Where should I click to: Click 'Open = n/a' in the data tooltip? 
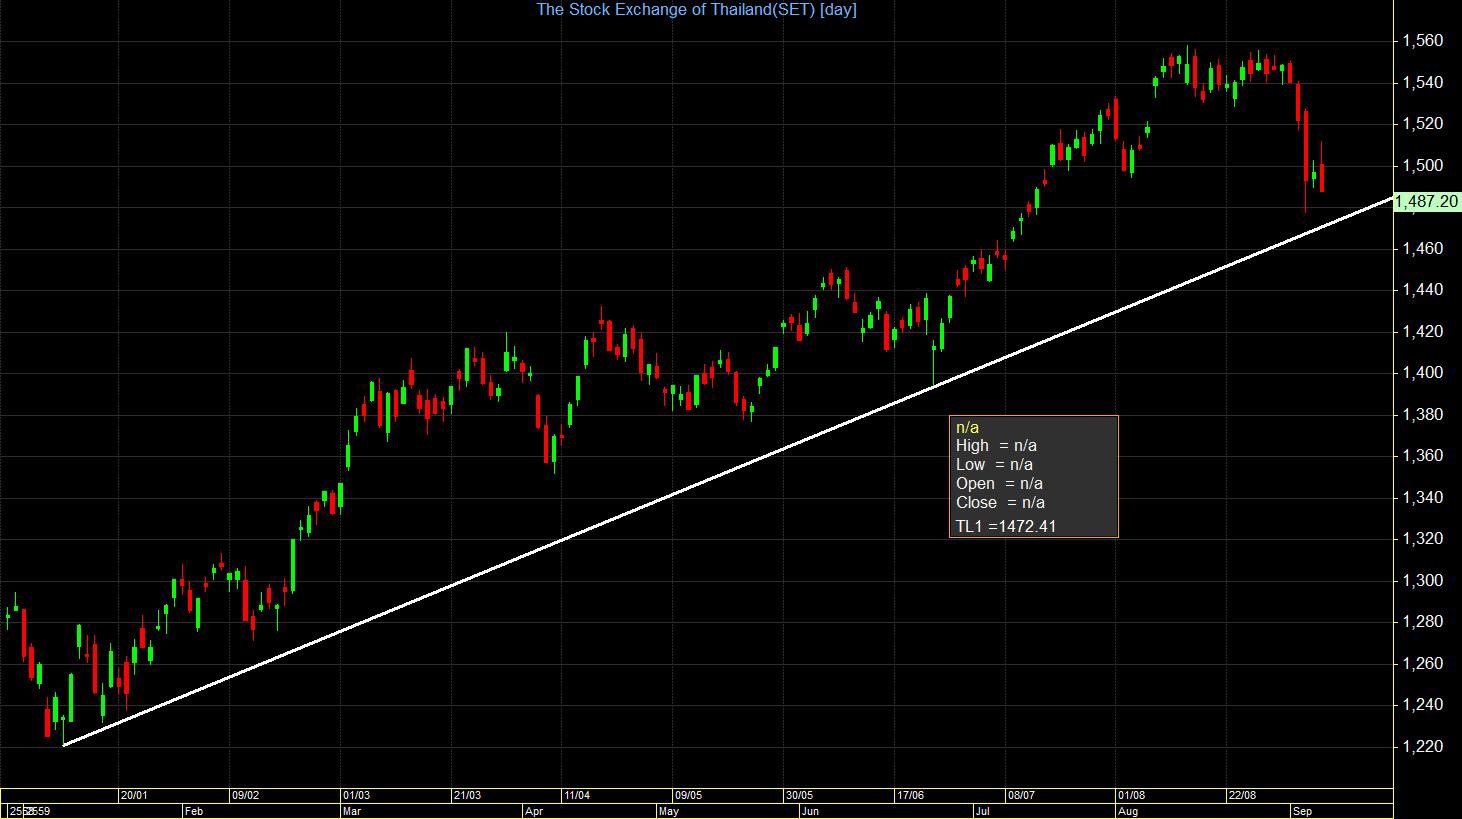1000,484
